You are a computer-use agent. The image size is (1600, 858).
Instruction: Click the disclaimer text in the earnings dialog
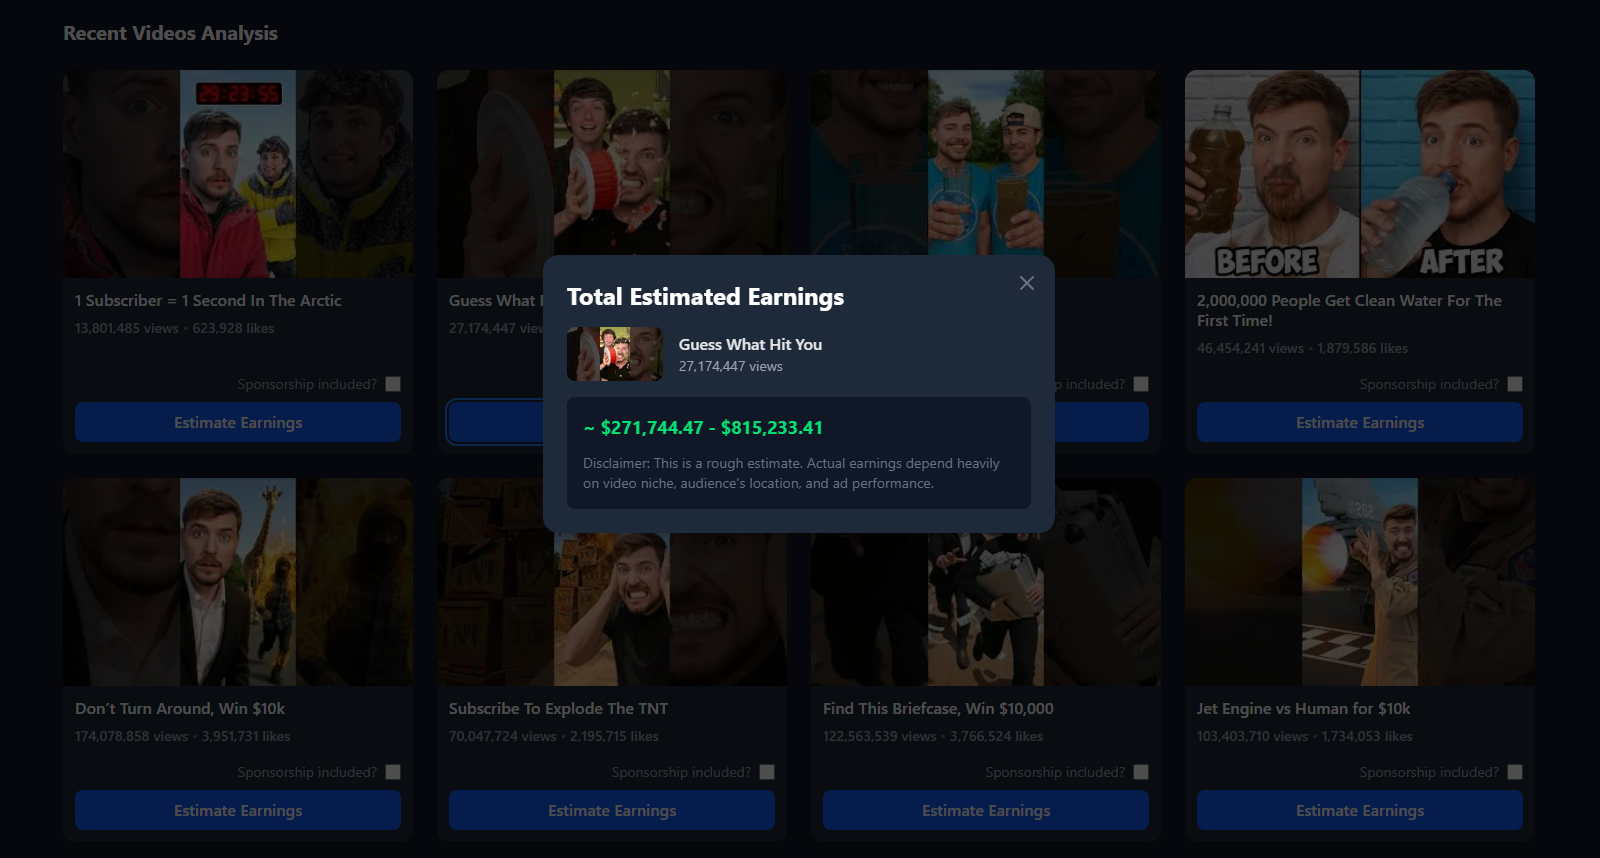(791, 473)
